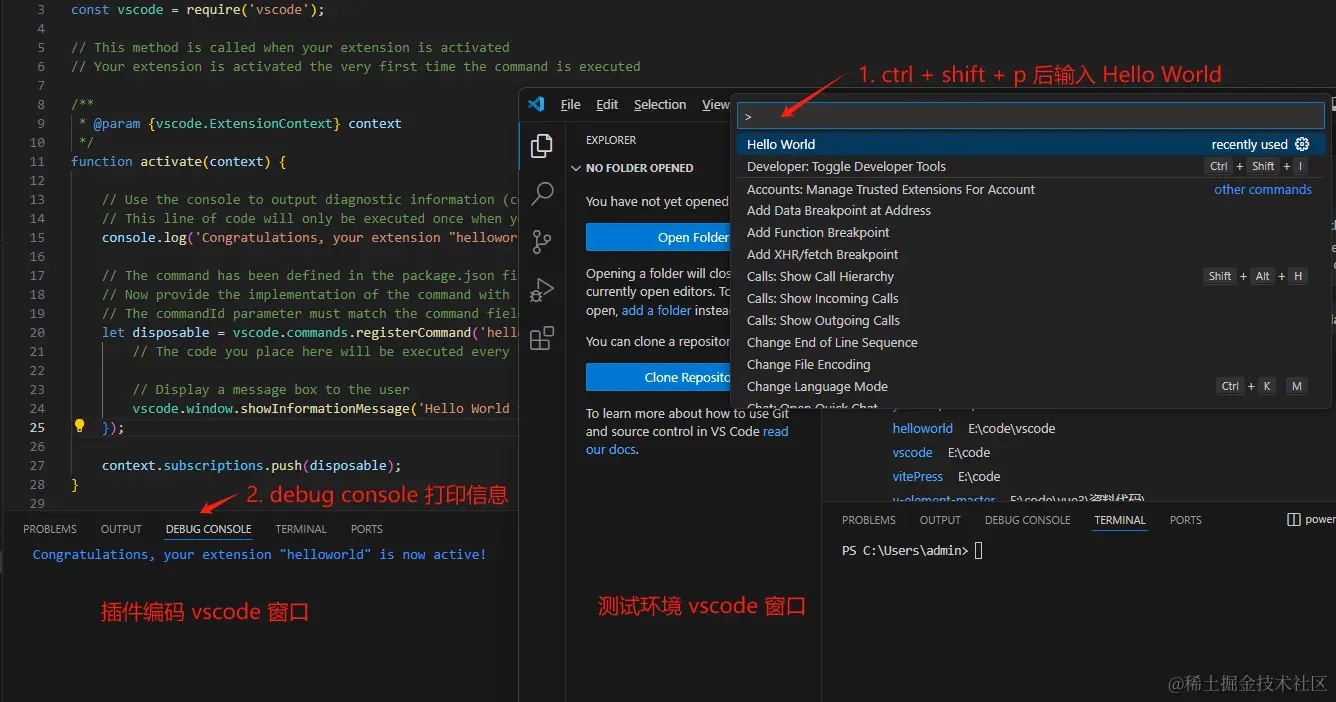Screen dimensions: 1336x702
Task: Select Hello World command in palette
Action: [x=1031, y=144]
